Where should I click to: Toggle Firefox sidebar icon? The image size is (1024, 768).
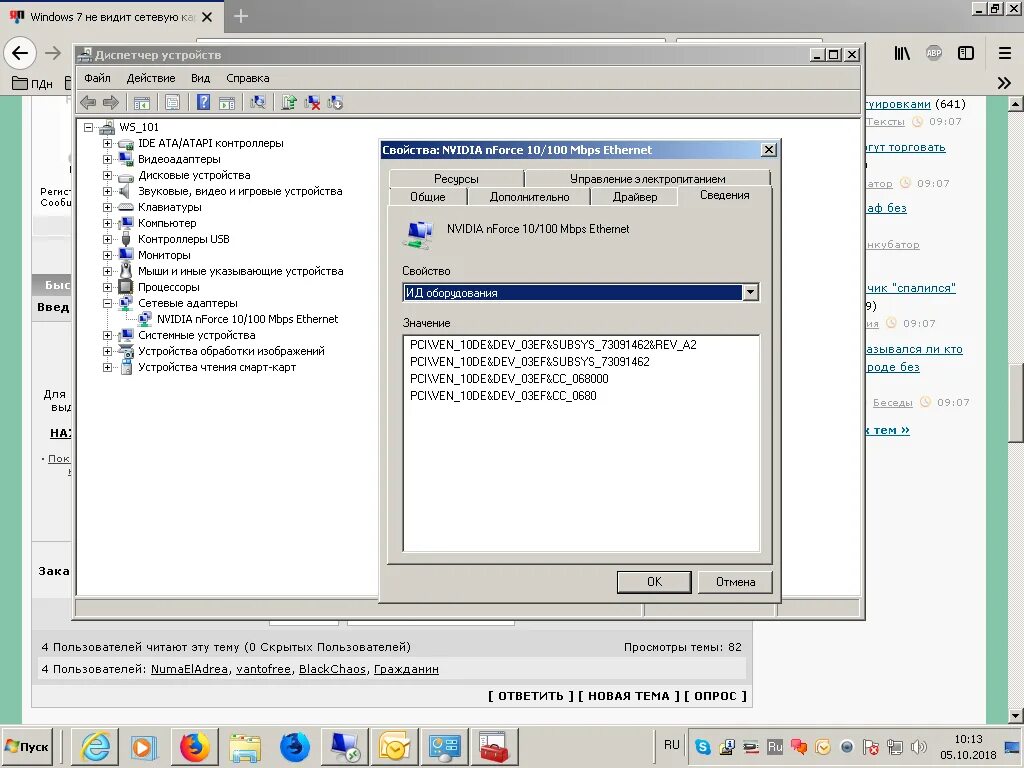click(966, 53)
